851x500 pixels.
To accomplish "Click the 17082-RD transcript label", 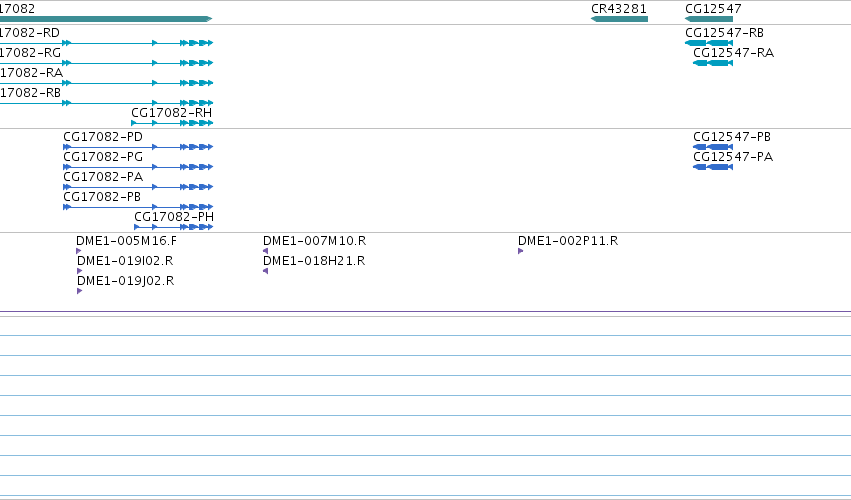I will 30,33.
